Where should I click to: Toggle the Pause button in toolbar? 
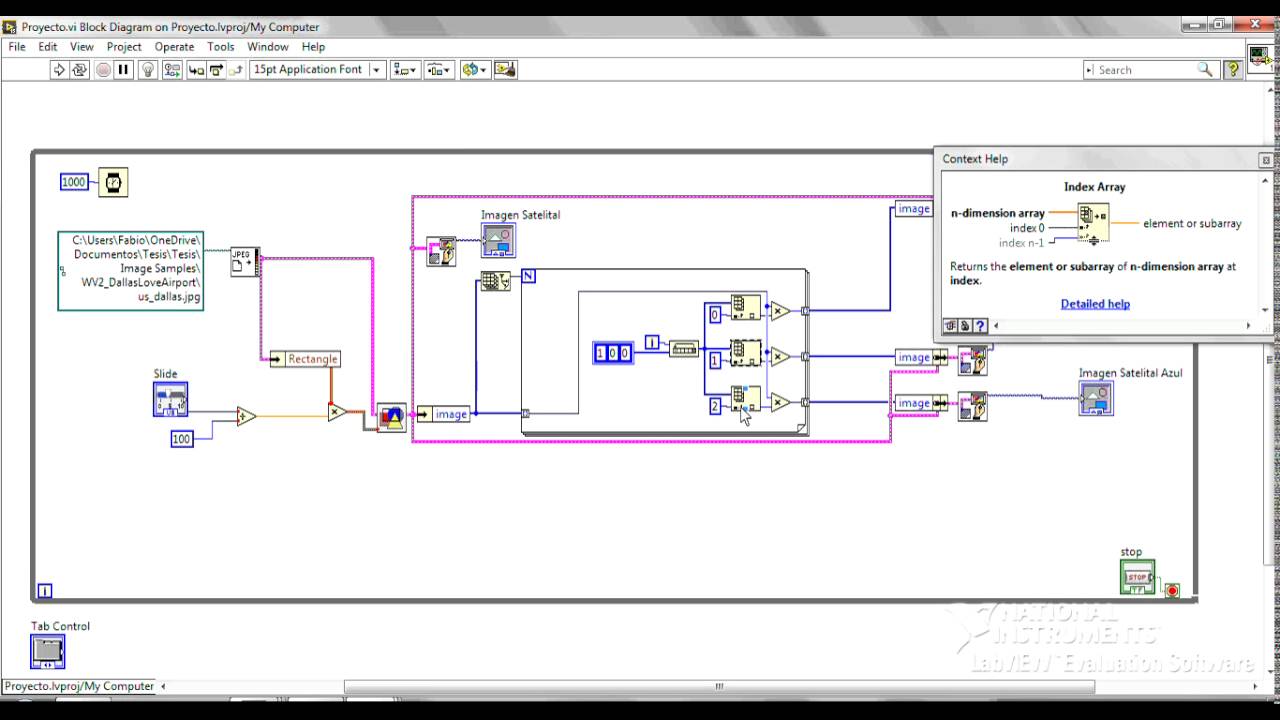point(124,69)
